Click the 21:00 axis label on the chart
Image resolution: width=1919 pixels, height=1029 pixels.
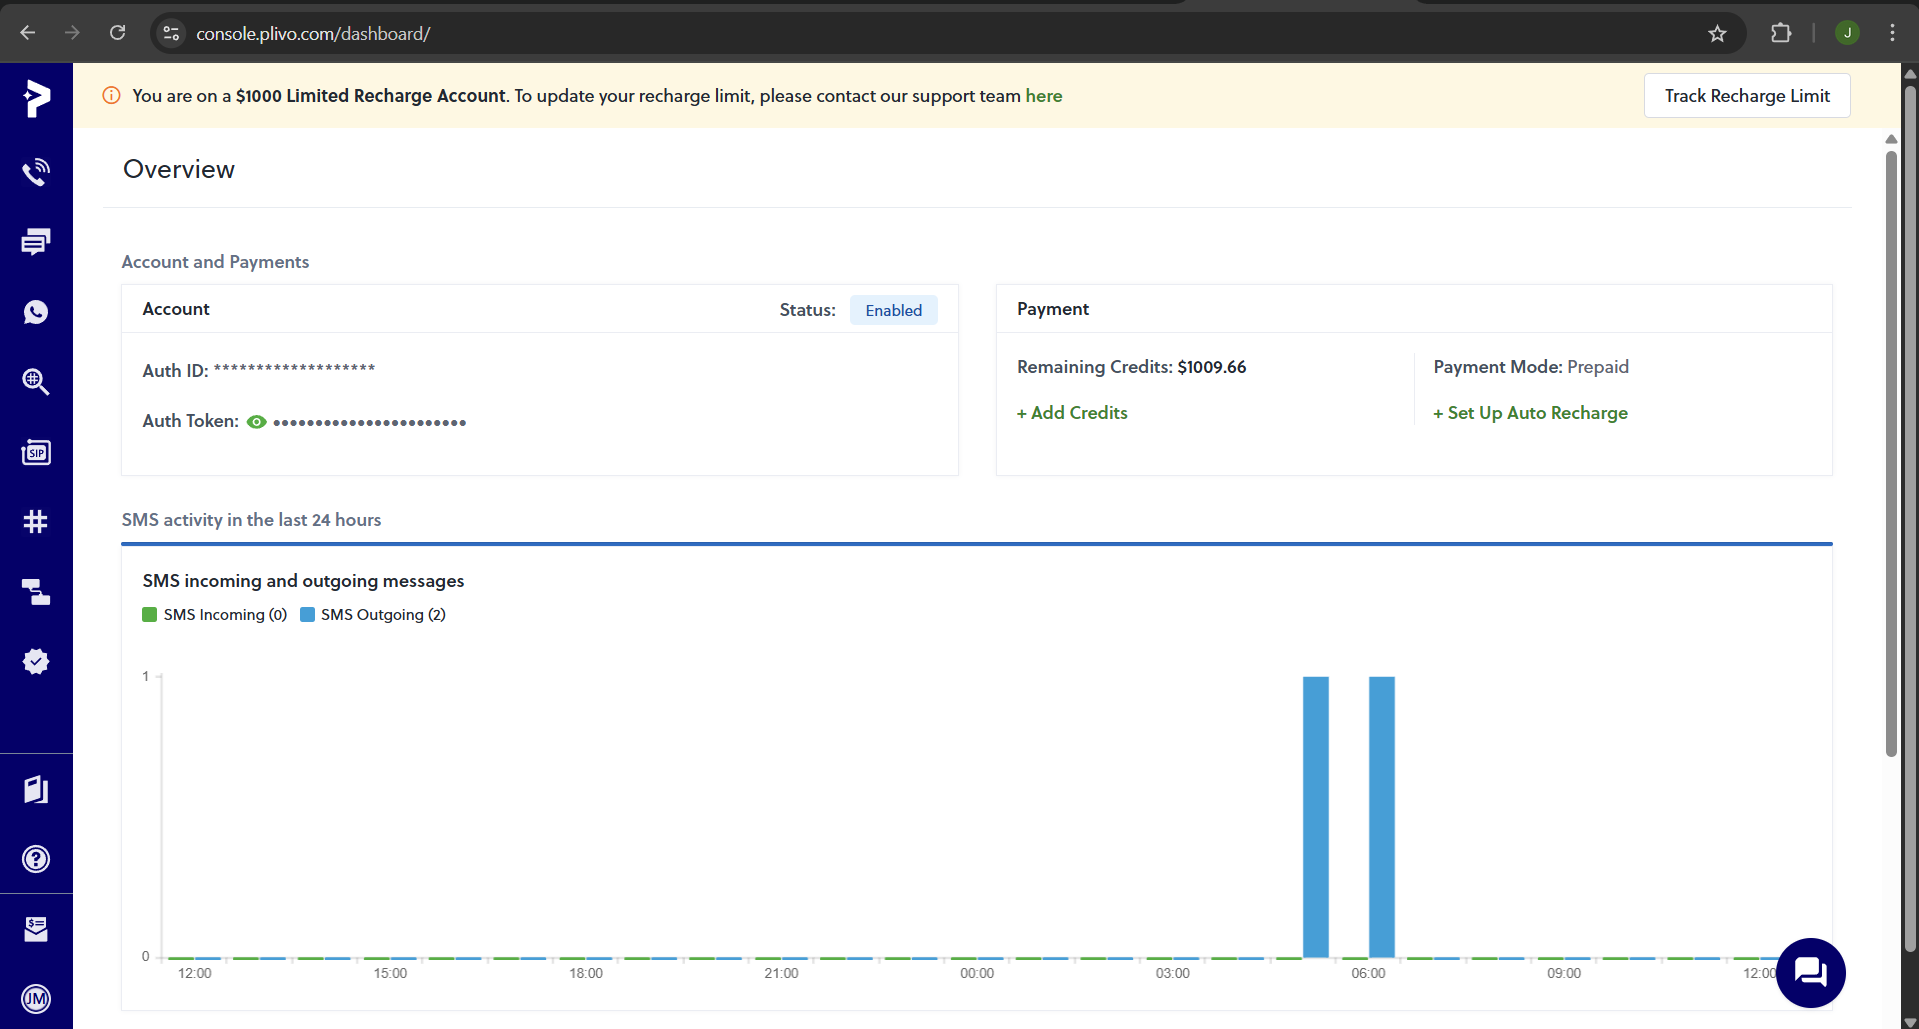pyautogui.click(x=781, y=973)
